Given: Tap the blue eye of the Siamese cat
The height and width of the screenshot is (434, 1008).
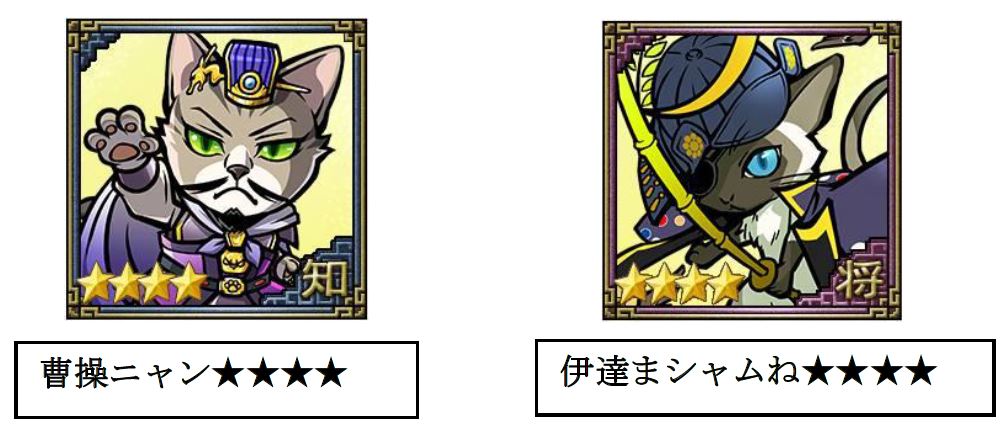Looking at the screenshot, I should pos(760,162).
